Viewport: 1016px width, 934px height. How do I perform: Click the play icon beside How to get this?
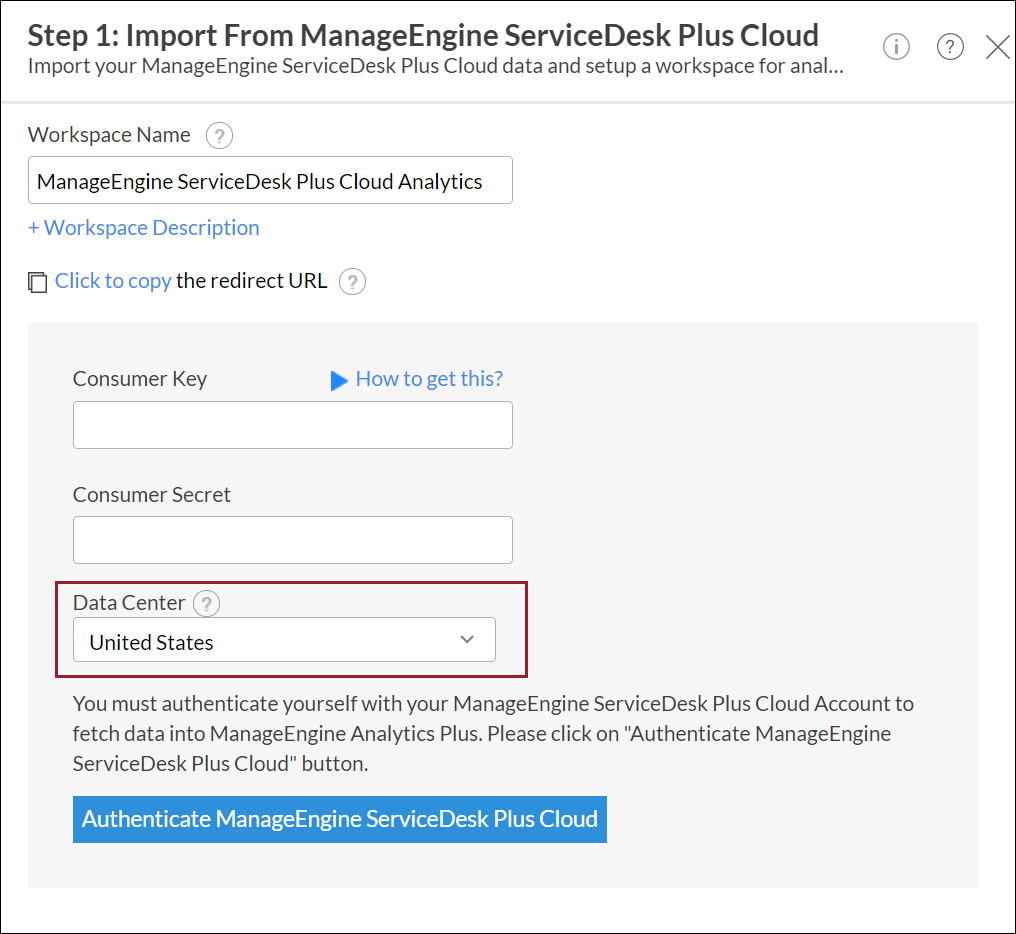(339, 380)
